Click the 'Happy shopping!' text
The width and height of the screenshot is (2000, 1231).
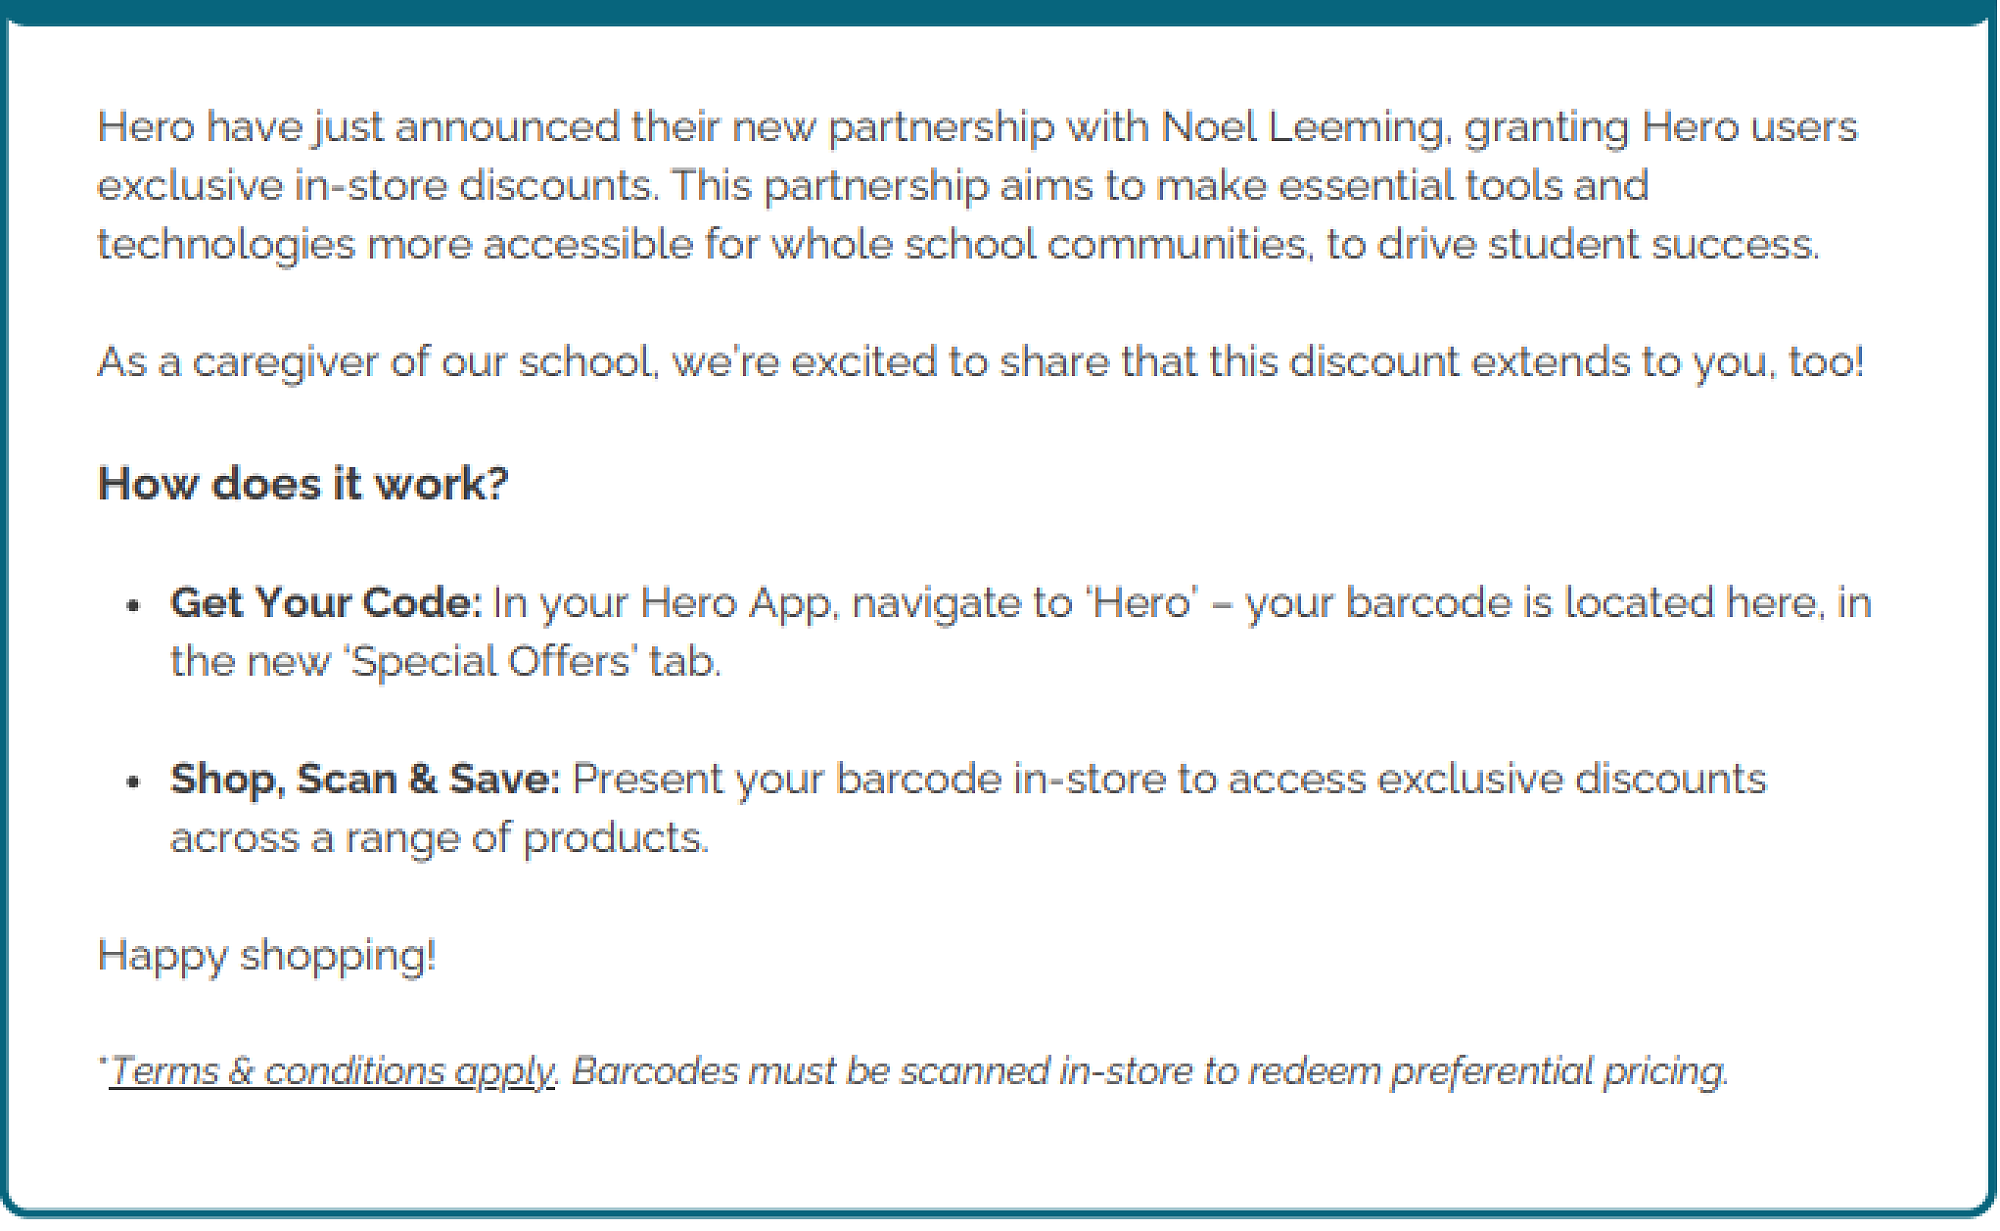coord(267,956)
